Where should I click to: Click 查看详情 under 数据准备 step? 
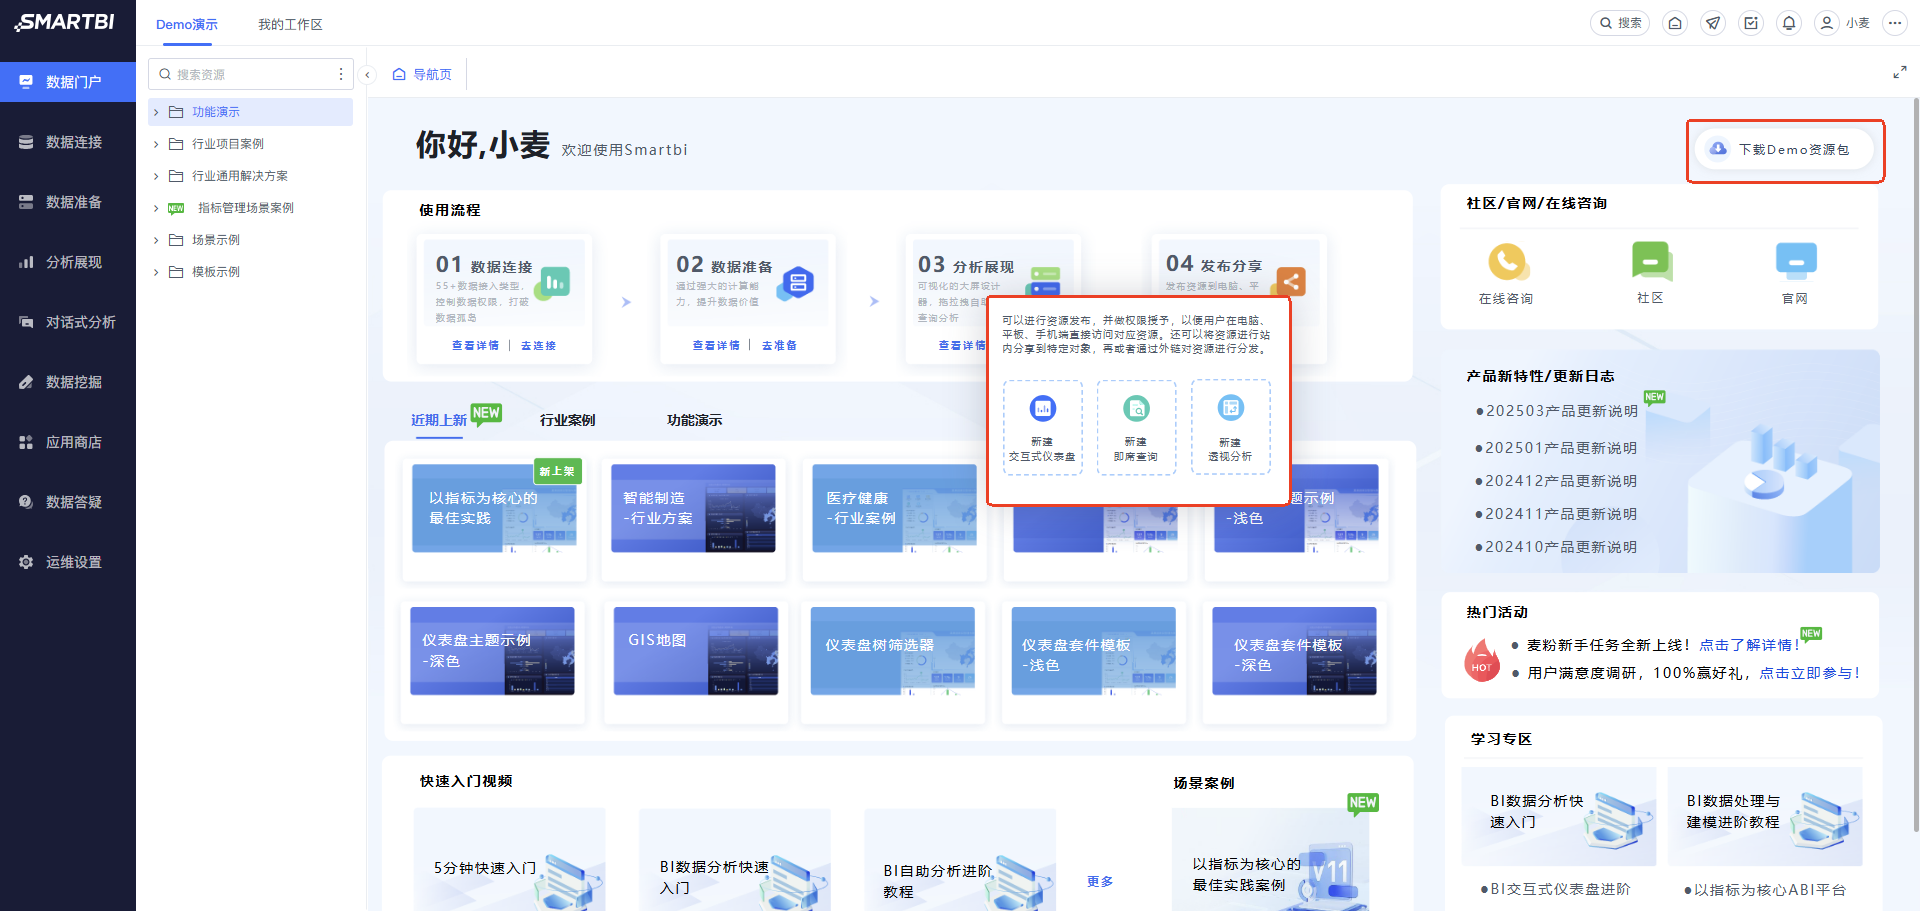point(716,345)
